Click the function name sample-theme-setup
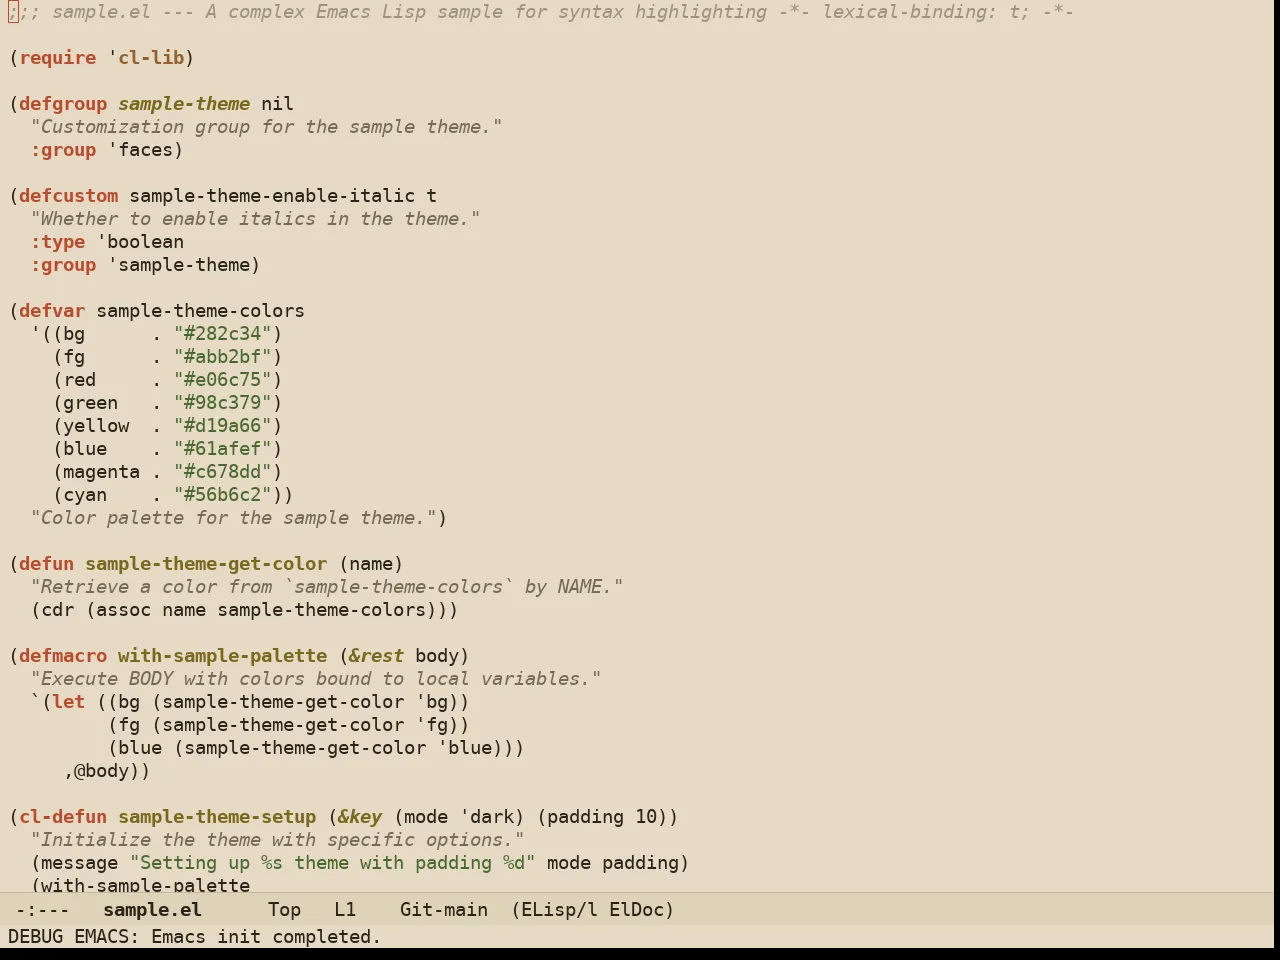 (217, 817)
